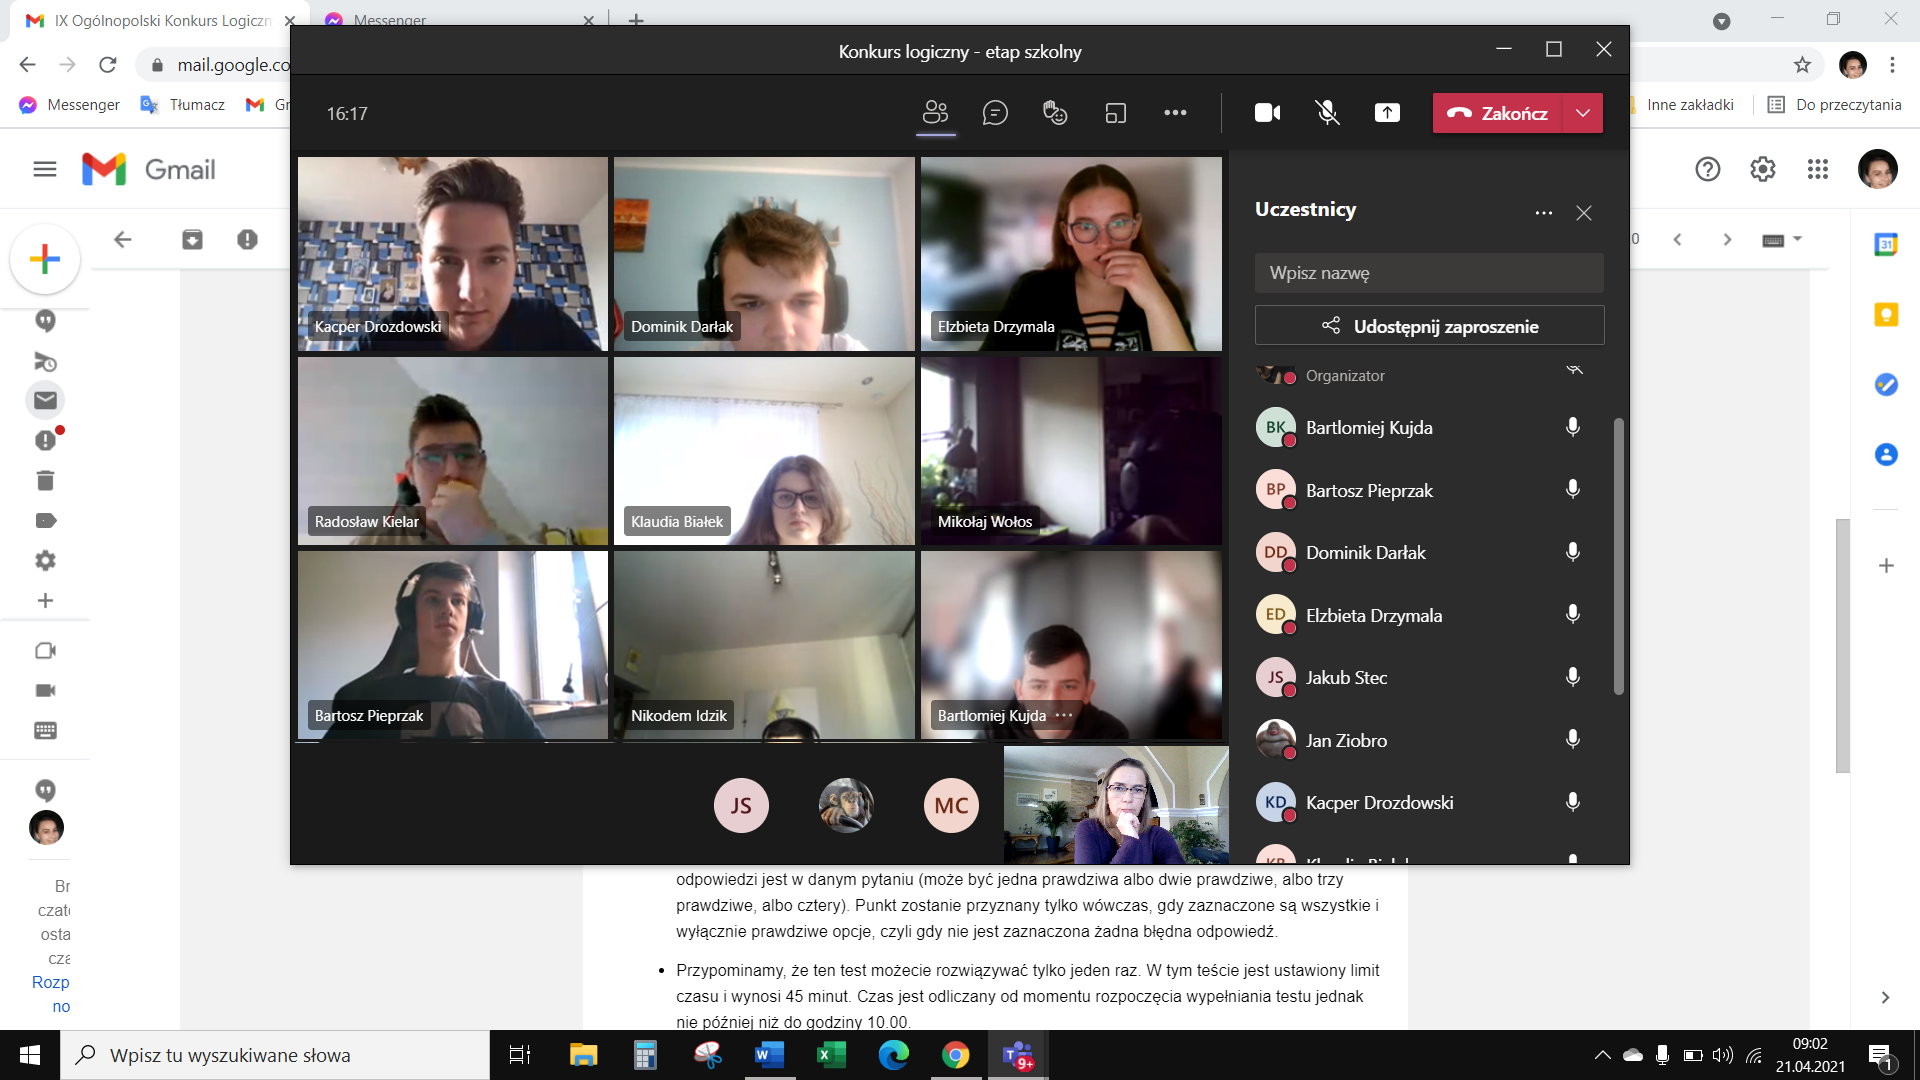Viewport: 1920px width, 1080px height.
Task: Go to older email arrow in Gmail
Action: 1727,239
